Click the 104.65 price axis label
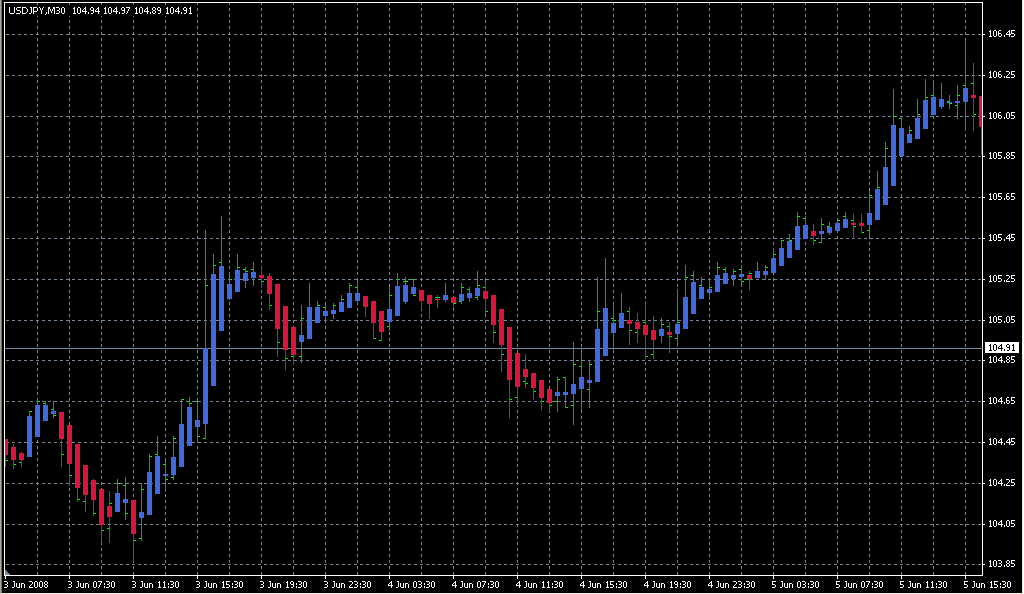Image resolution: width=1024 pixels, height=594 pixels. click(1001, 401)
